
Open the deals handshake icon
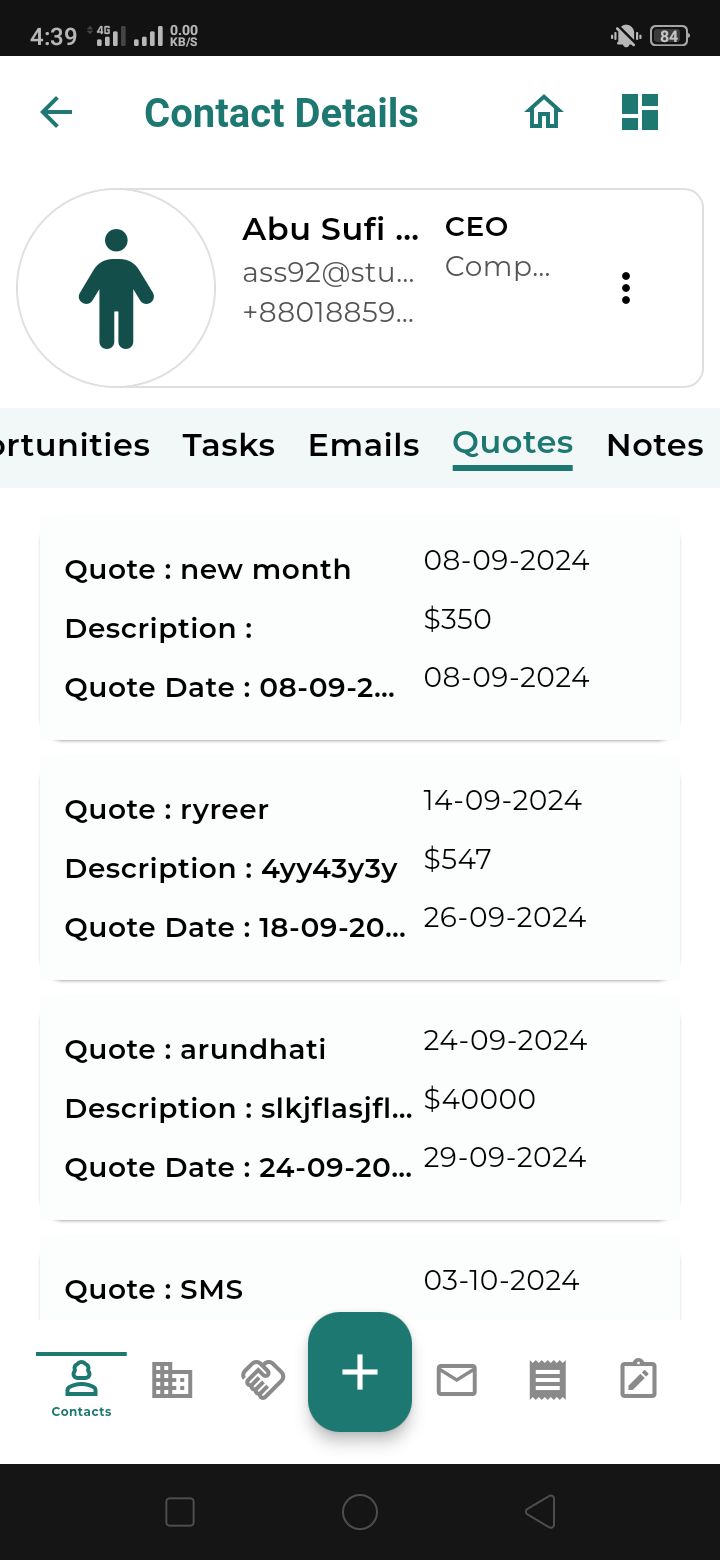263,1381
